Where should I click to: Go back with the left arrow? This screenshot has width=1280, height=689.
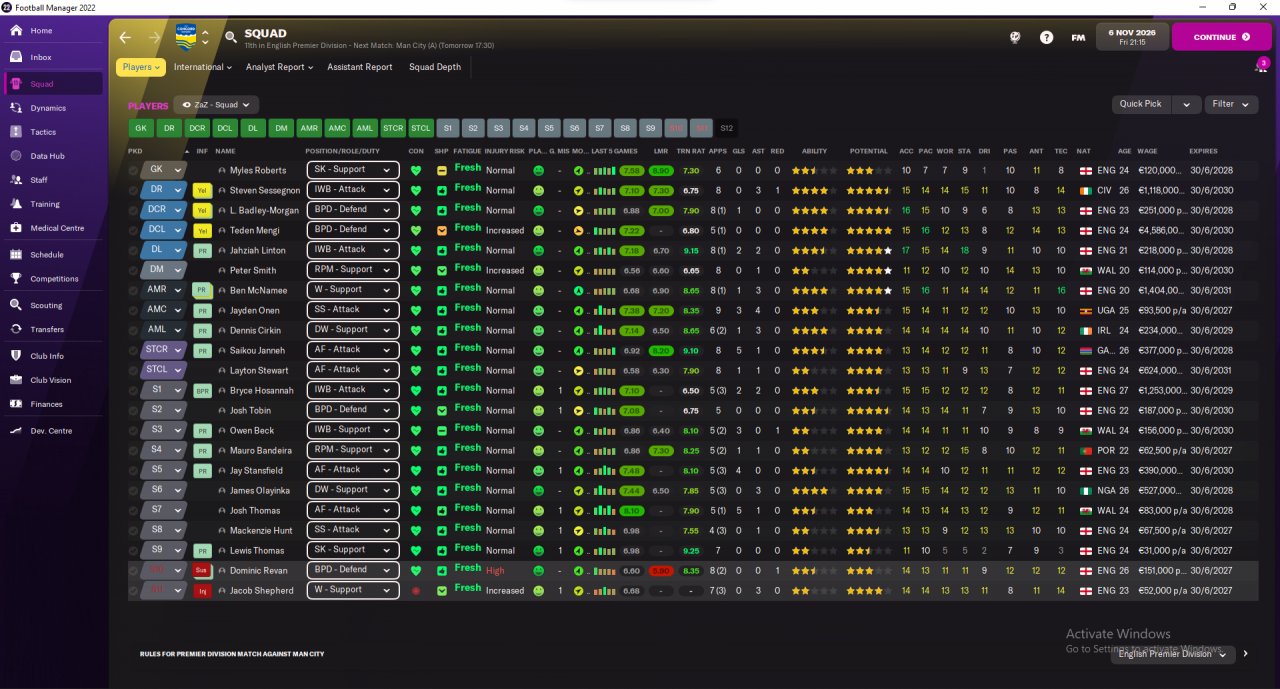125,38
